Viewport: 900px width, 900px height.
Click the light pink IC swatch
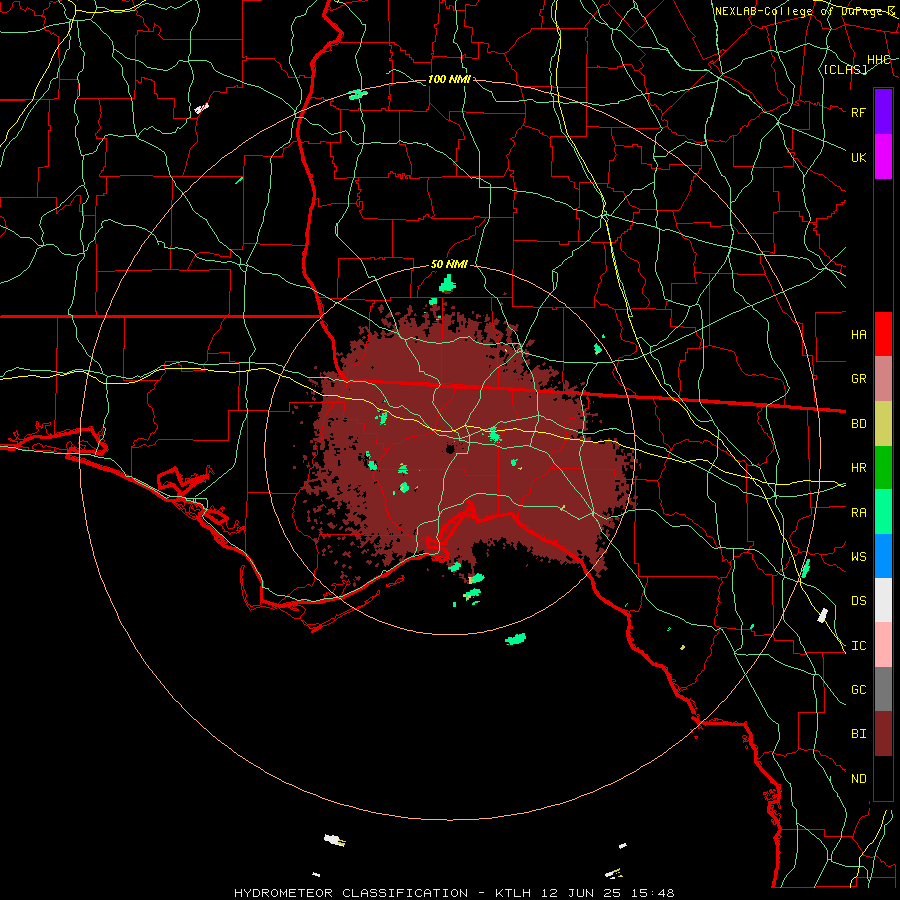(x=883, y=645)
